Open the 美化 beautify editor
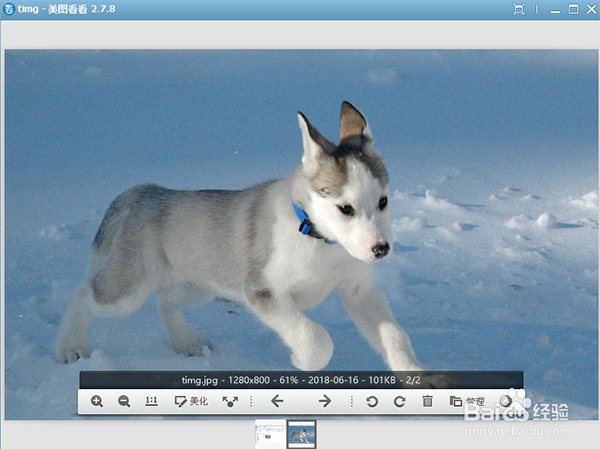600x449 pixels. [190, 401]
